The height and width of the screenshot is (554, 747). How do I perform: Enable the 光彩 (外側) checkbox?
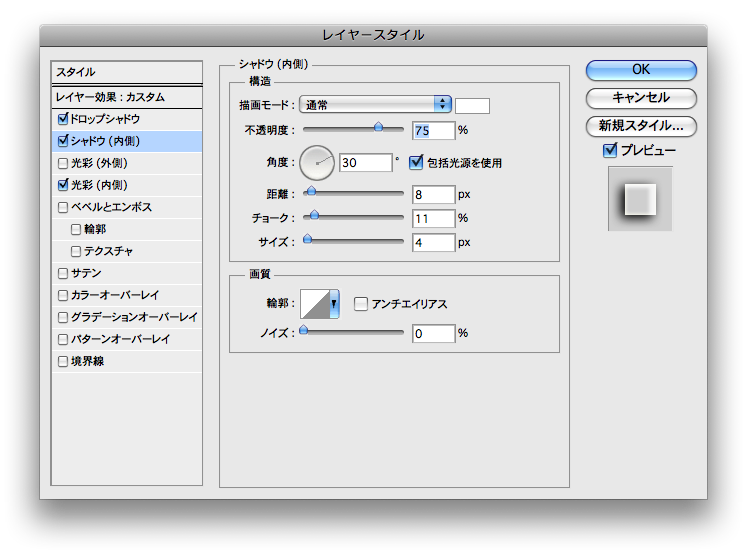click(64, 163)
